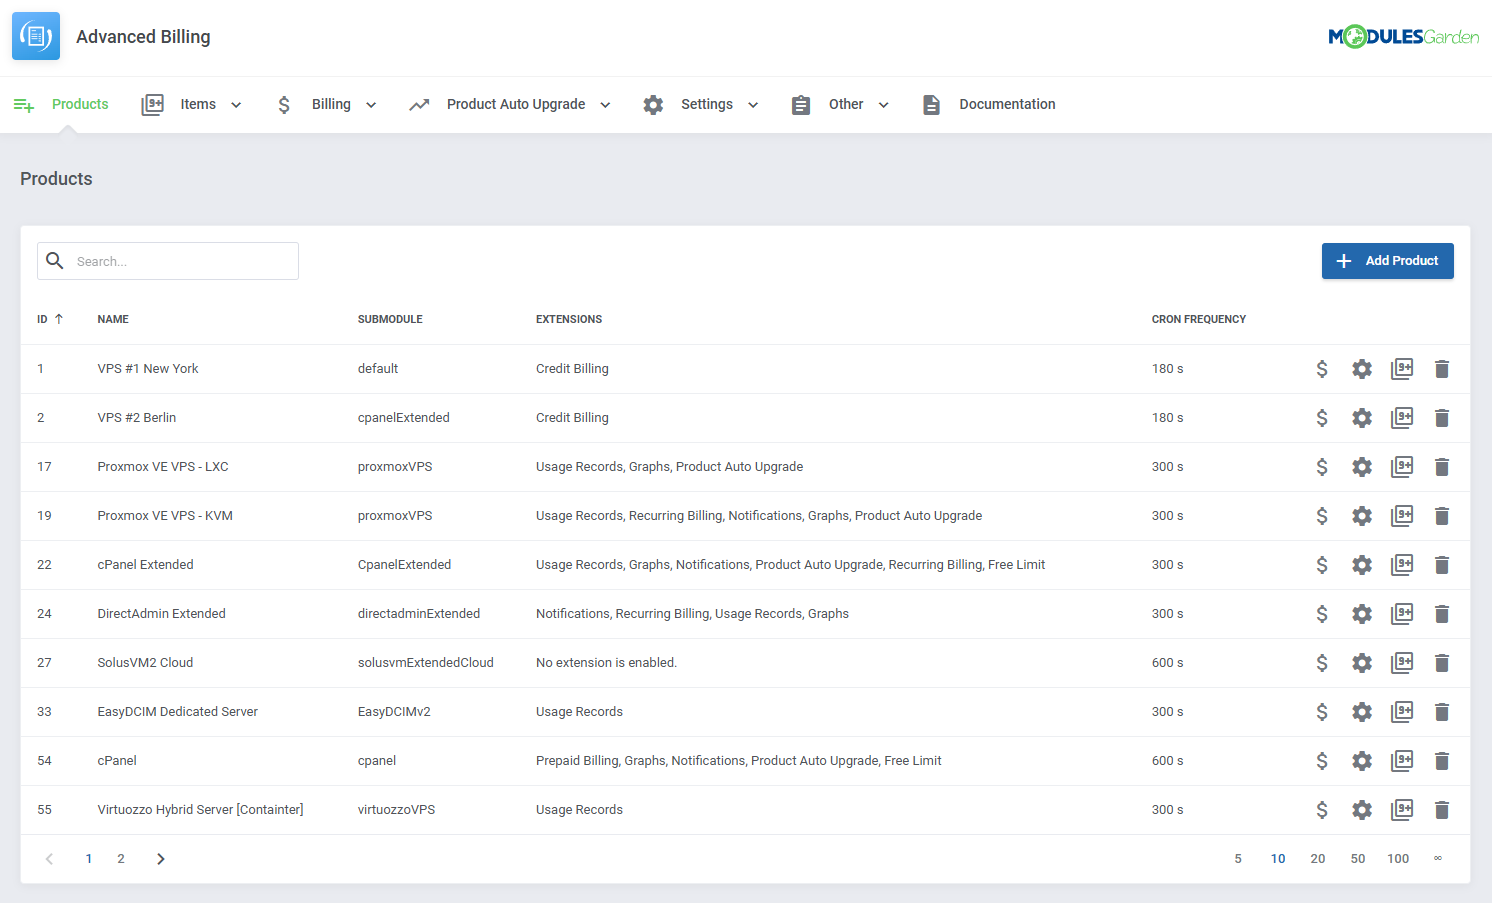This screenshot has height=903, width=1492.
Task: Show 50 entries per page
Action: pyautogui.click(x=1358, y=859)
